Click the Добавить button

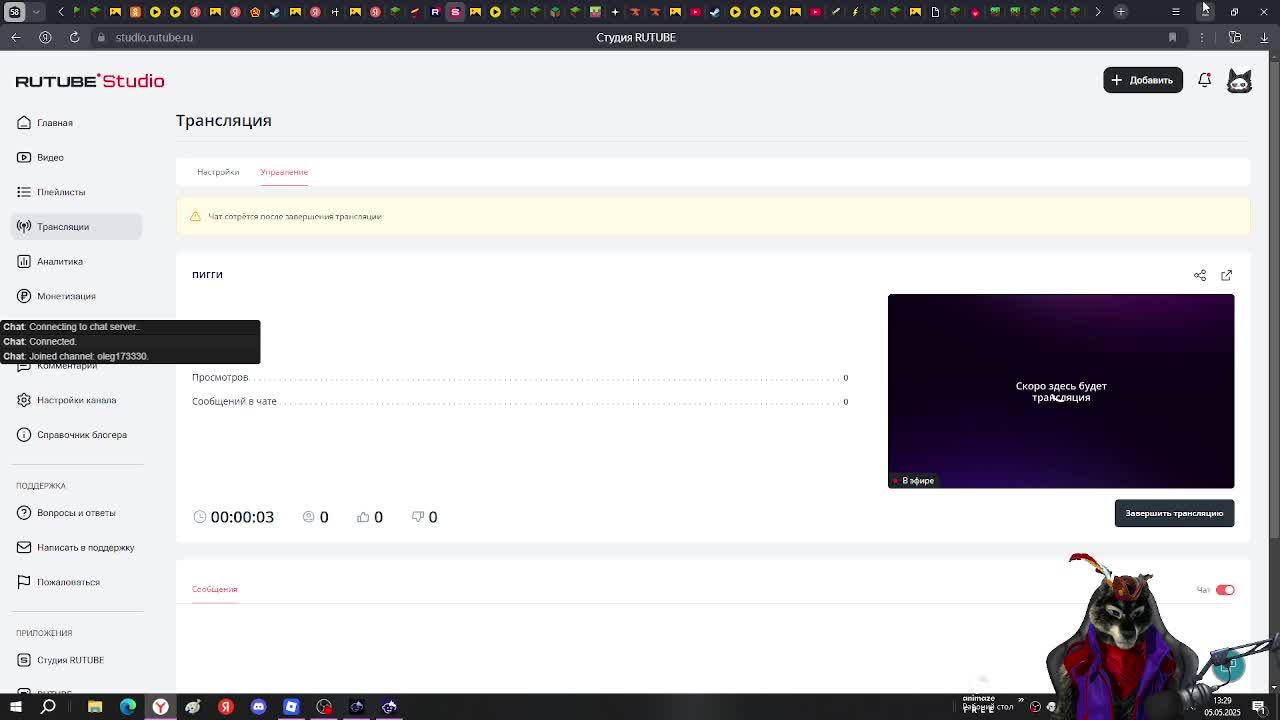1143,80
